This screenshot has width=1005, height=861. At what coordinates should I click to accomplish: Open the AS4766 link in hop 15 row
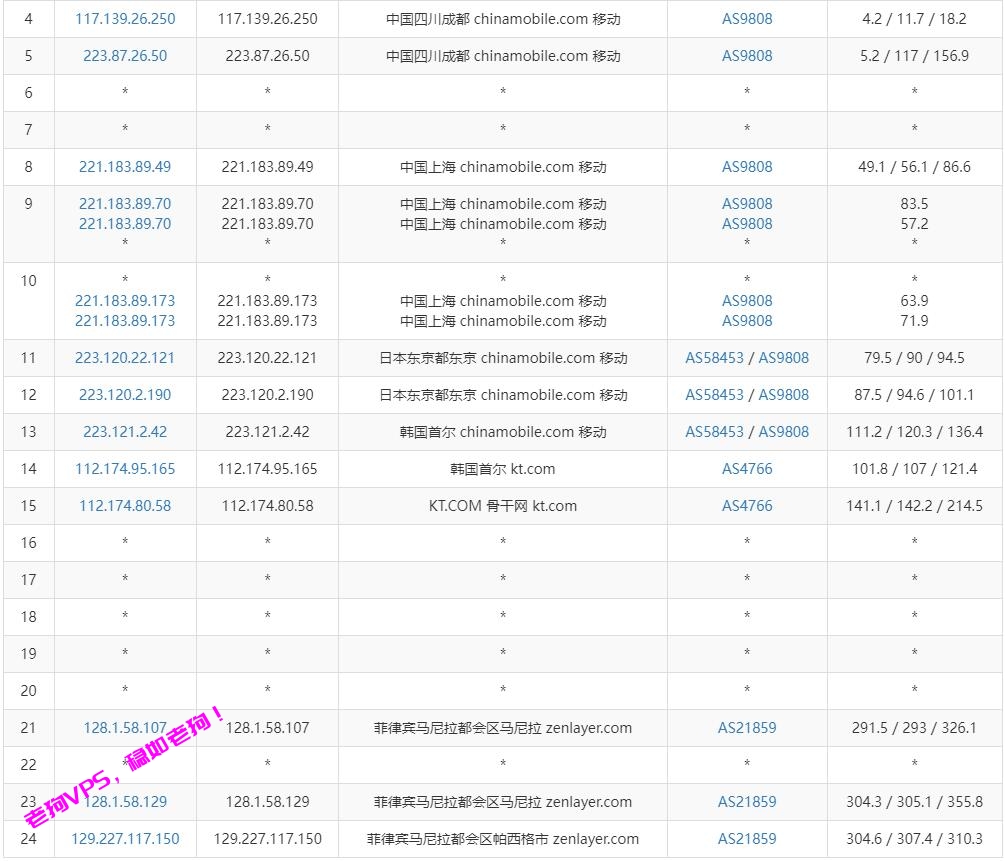pyautogui.click(x=747, y=506)
